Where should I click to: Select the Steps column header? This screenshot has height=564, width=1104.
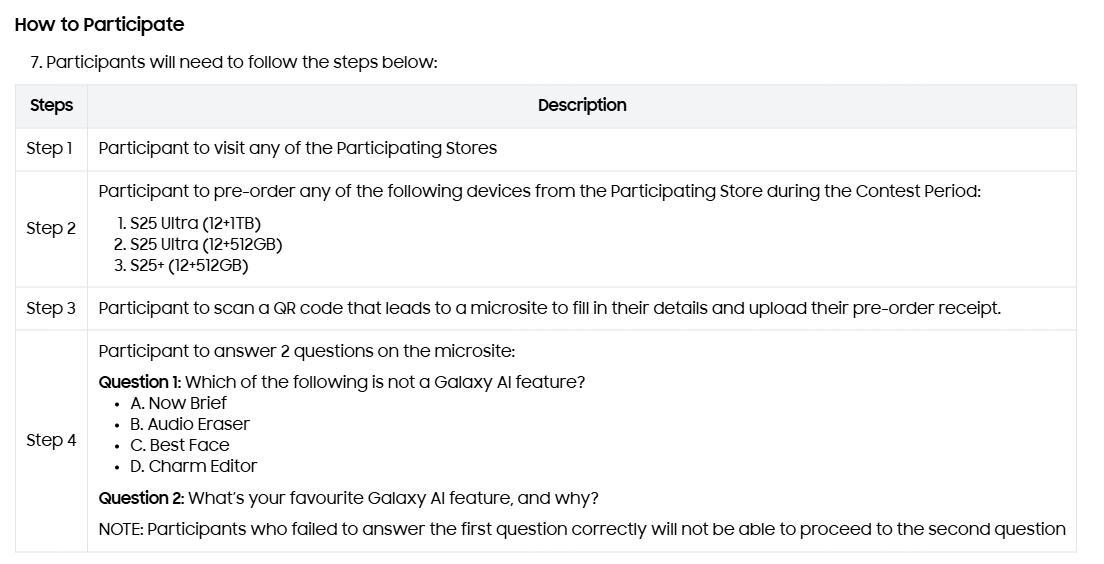pos(51,106)
